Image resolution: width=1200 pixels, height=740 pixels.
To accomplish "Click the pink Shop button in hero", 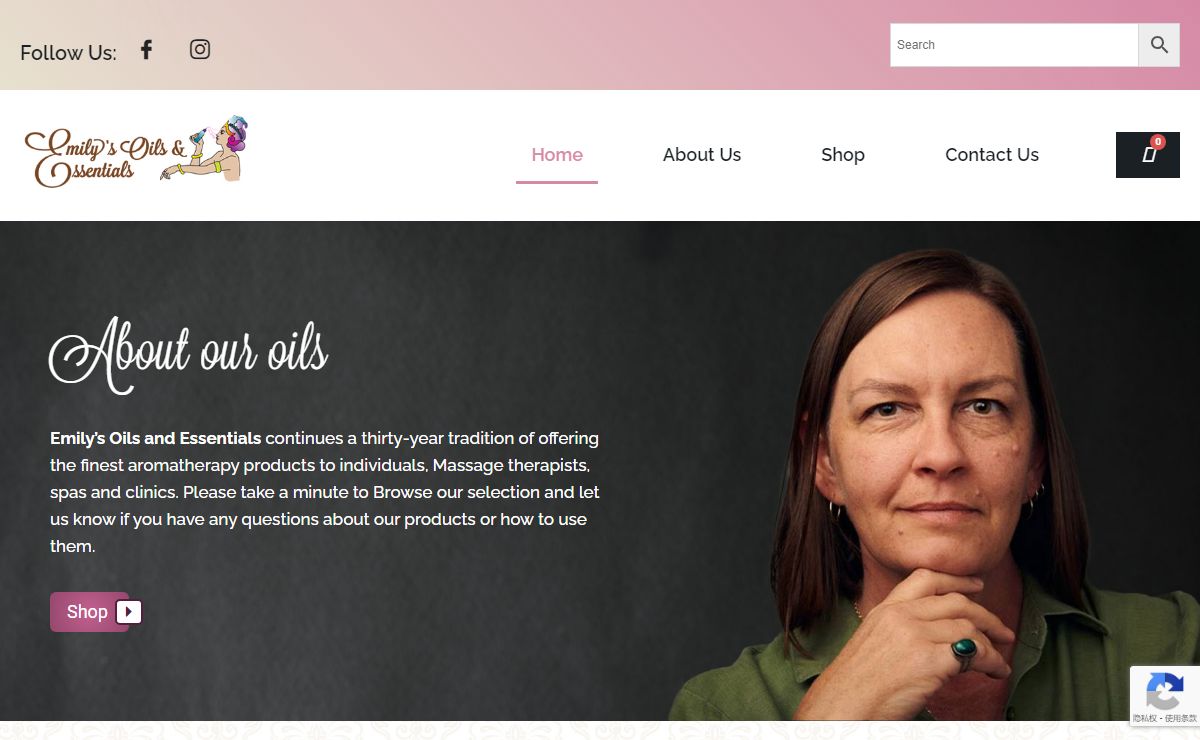I will 90,612.
